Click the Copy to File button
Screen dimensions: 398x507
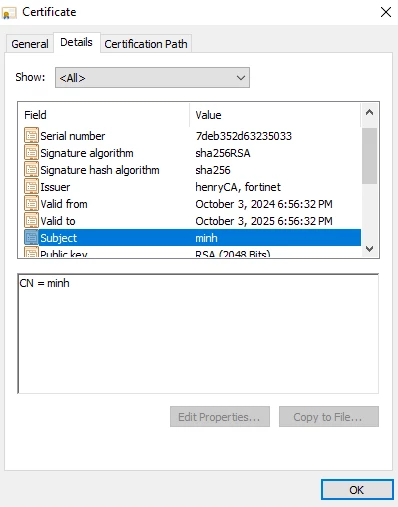pyautogui.click(x=329, y=417)
